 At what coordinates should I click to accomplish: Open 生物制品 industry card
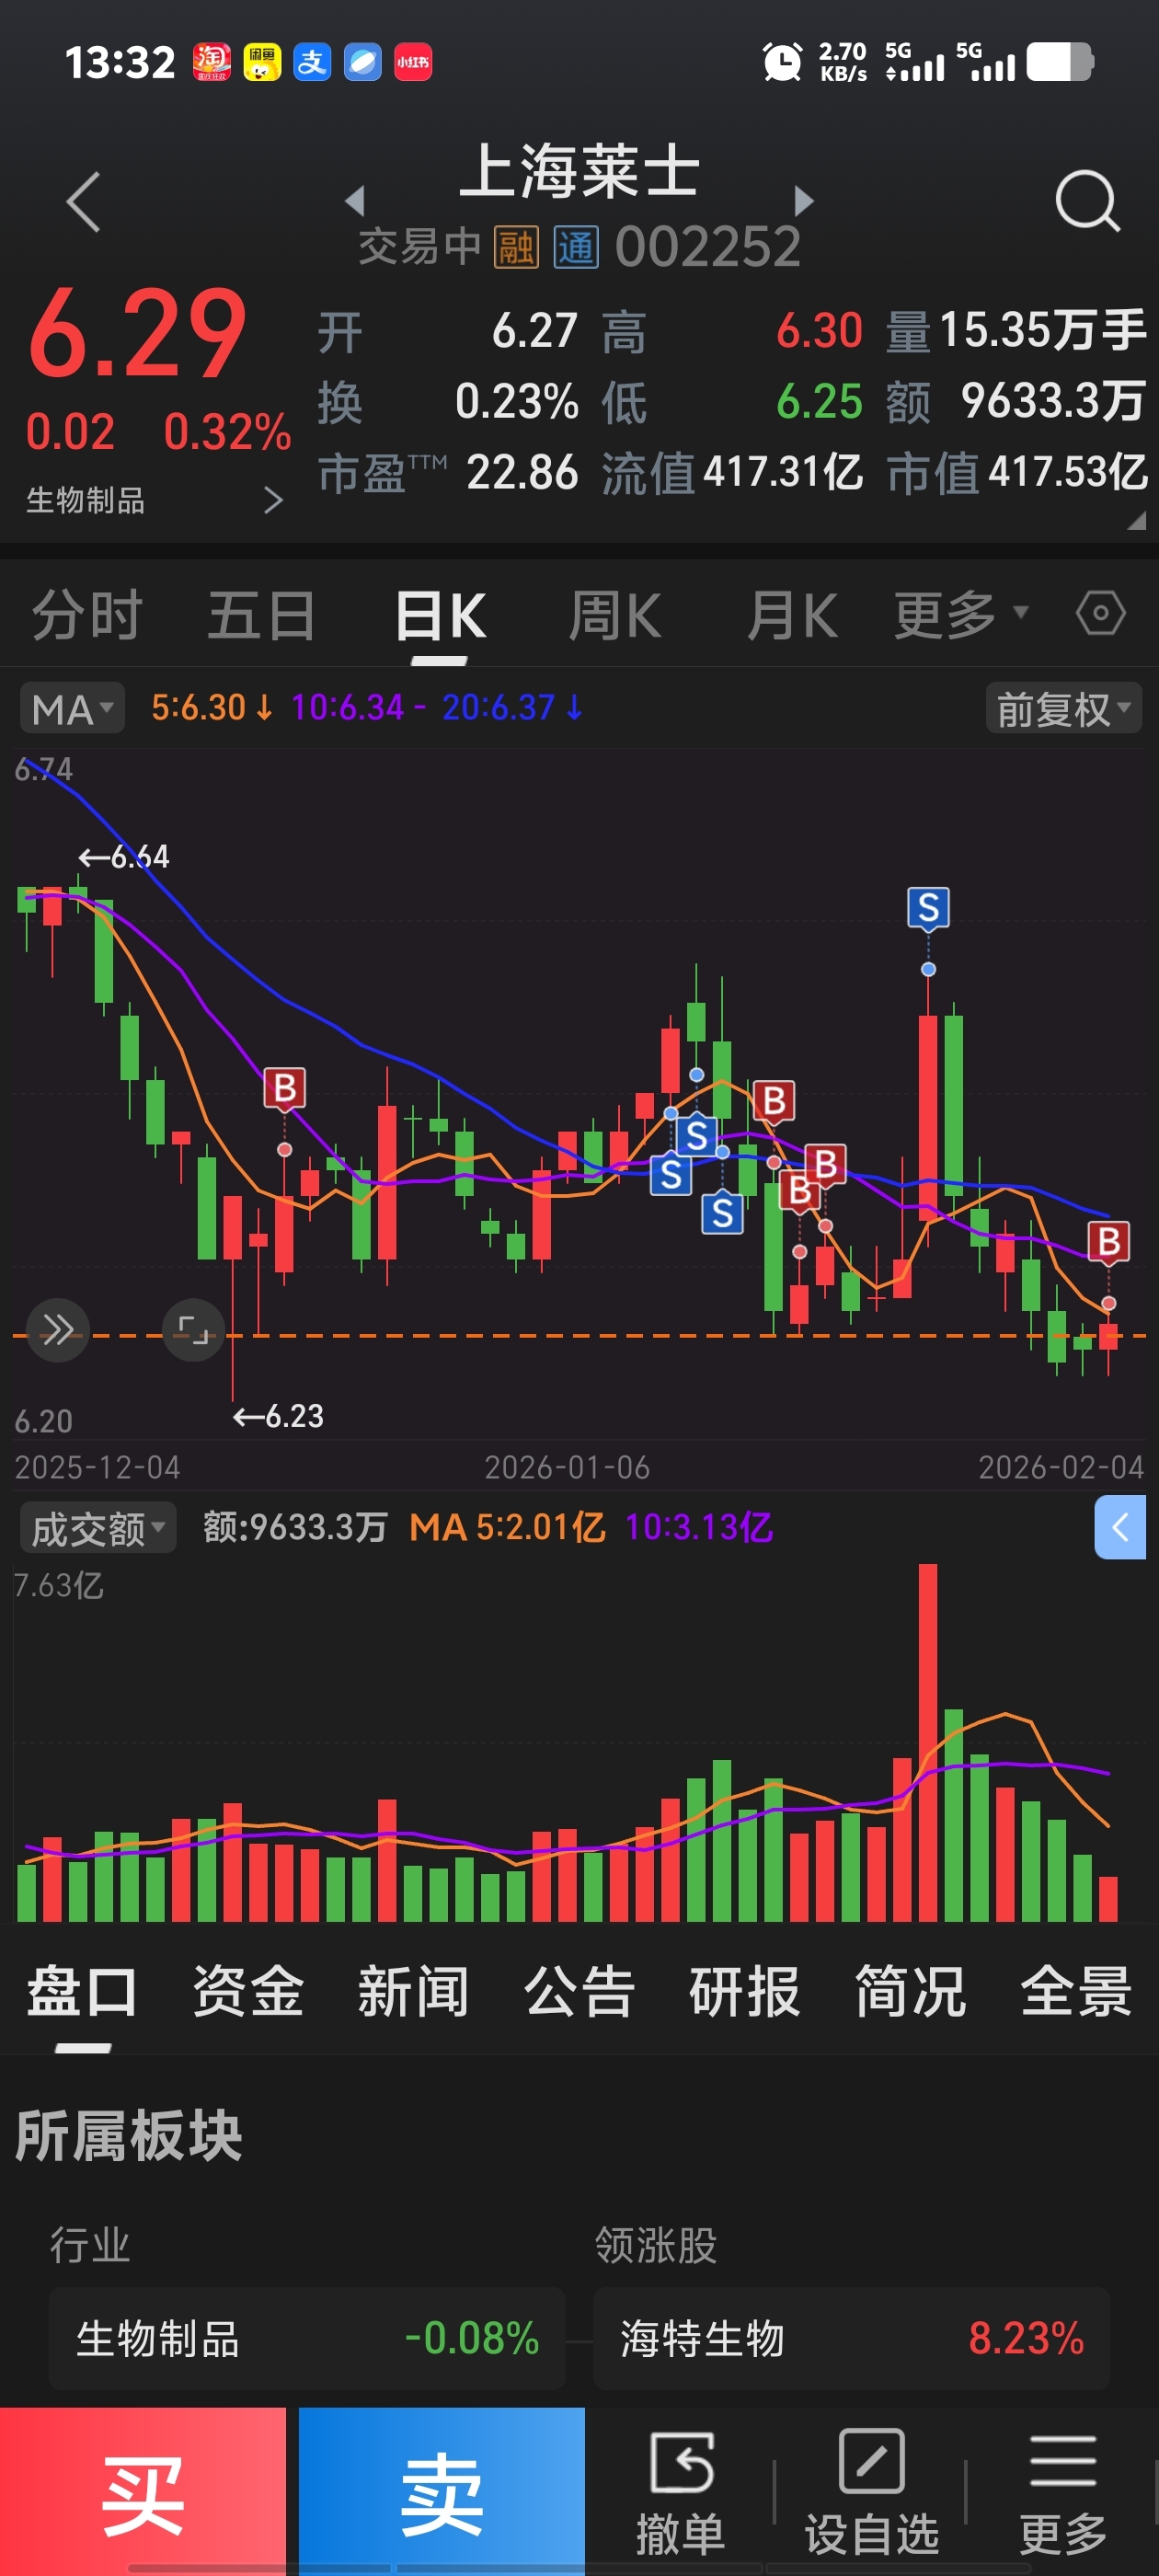pyautogui.click(x=307, y=2338)
